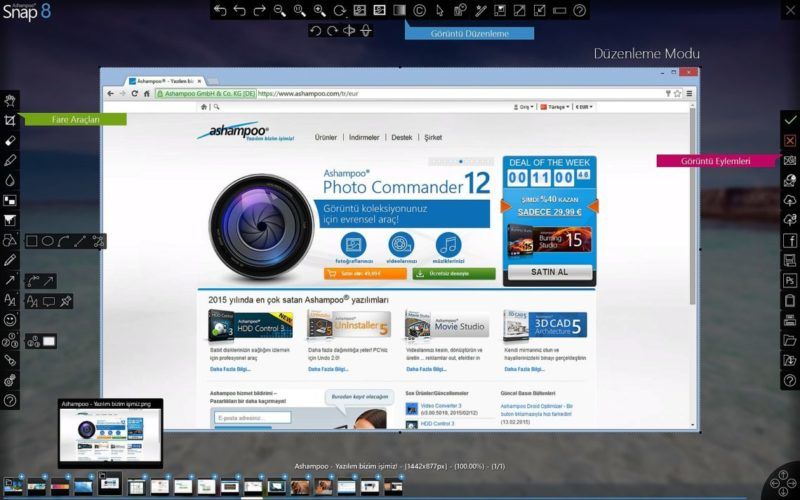Click the browser address bar URL

[x=308, y=94]
